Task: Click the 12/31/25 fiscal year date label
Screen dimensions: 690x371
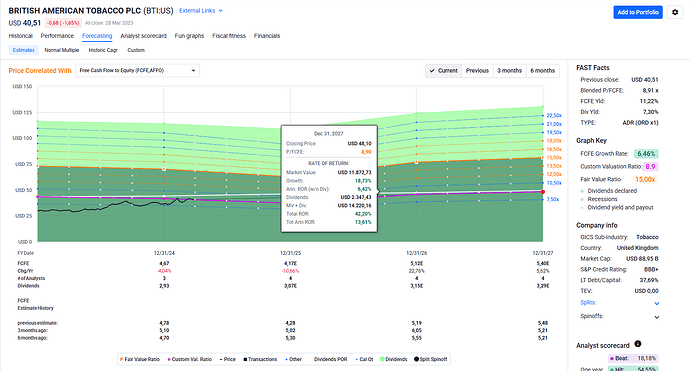Action: [290, 253]
